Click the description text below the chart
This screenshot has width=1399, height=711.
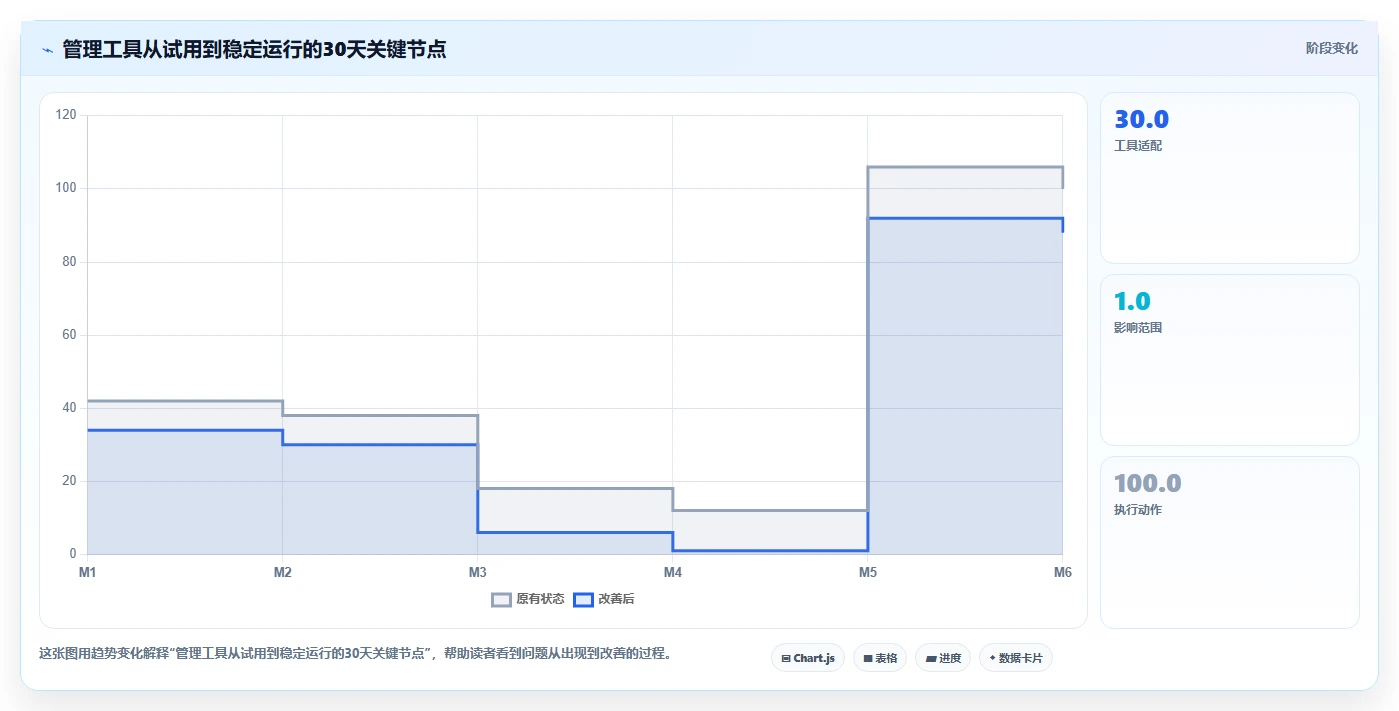click(356, 653)
